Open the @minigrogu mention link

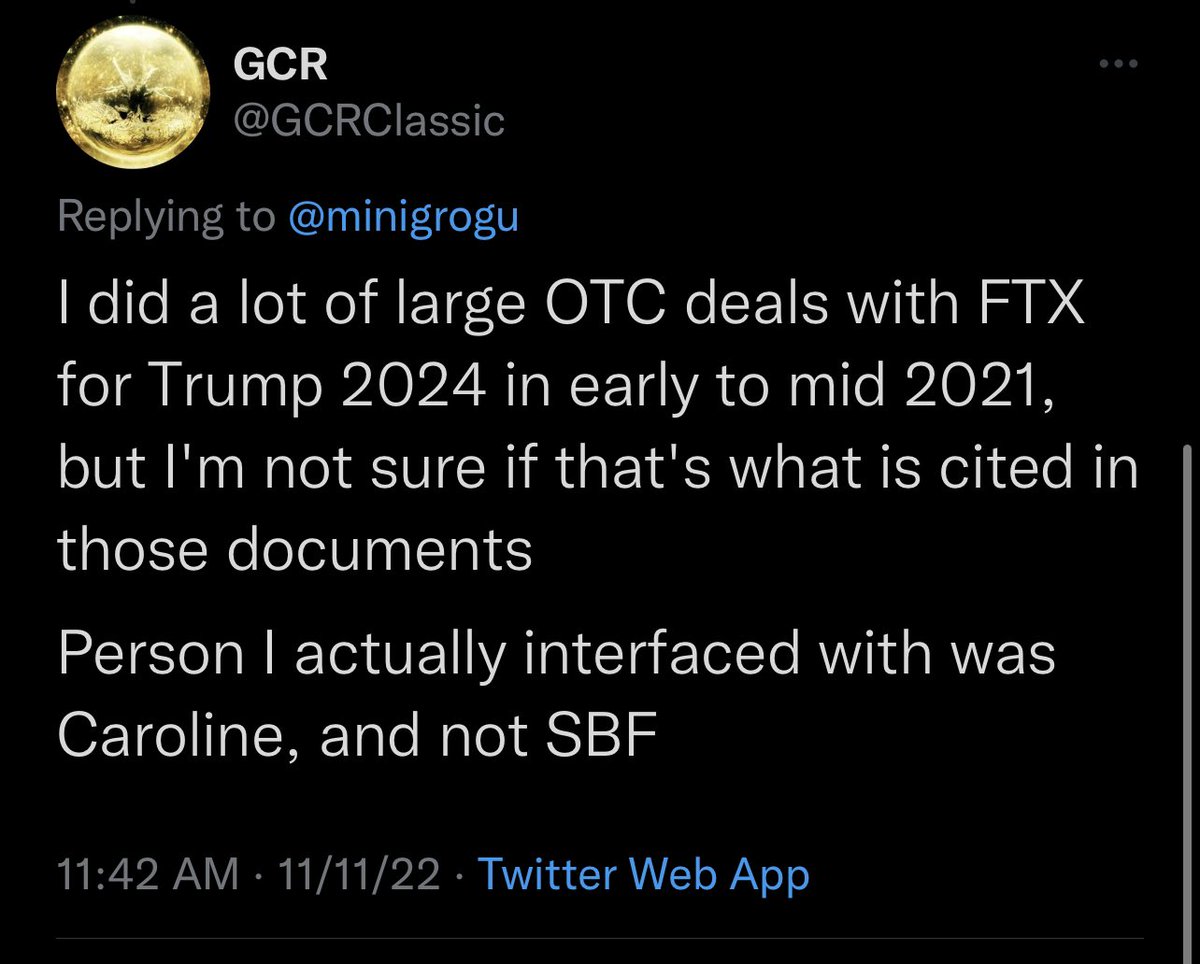(x=403, y=217)
